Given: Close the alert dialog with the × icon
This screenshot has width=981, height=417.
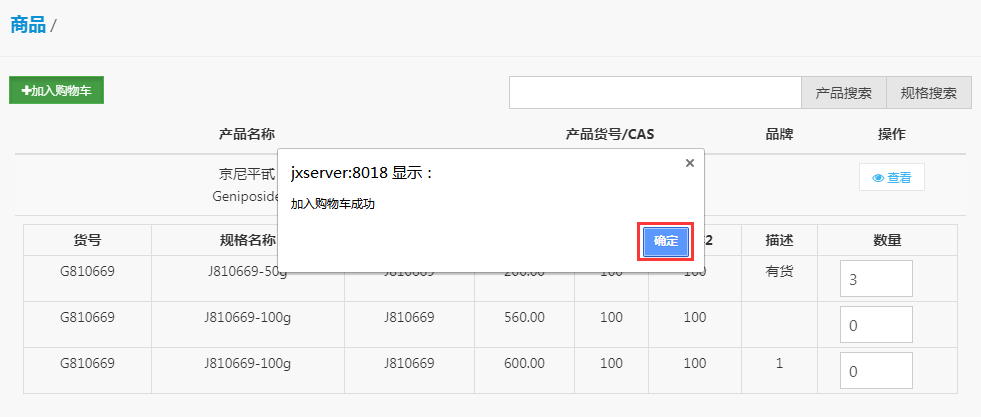Looking at the screenshot, I should [x=689, y=163].
